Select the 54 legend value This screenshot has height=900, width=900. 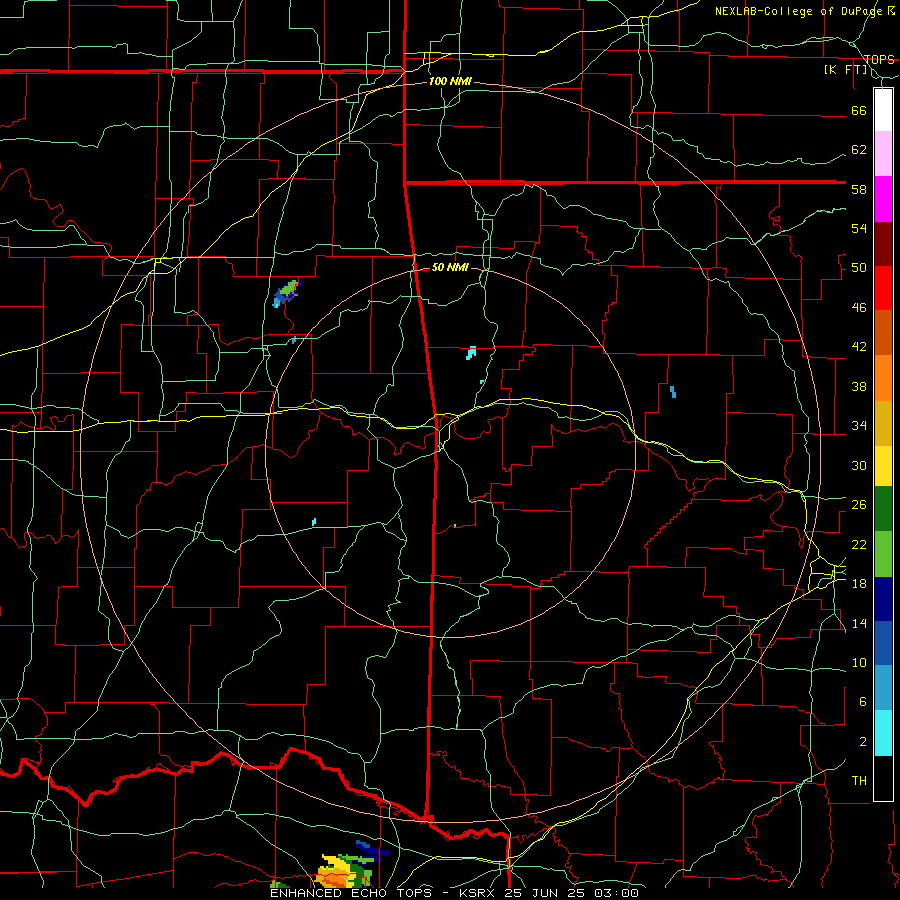coord(859,228)
